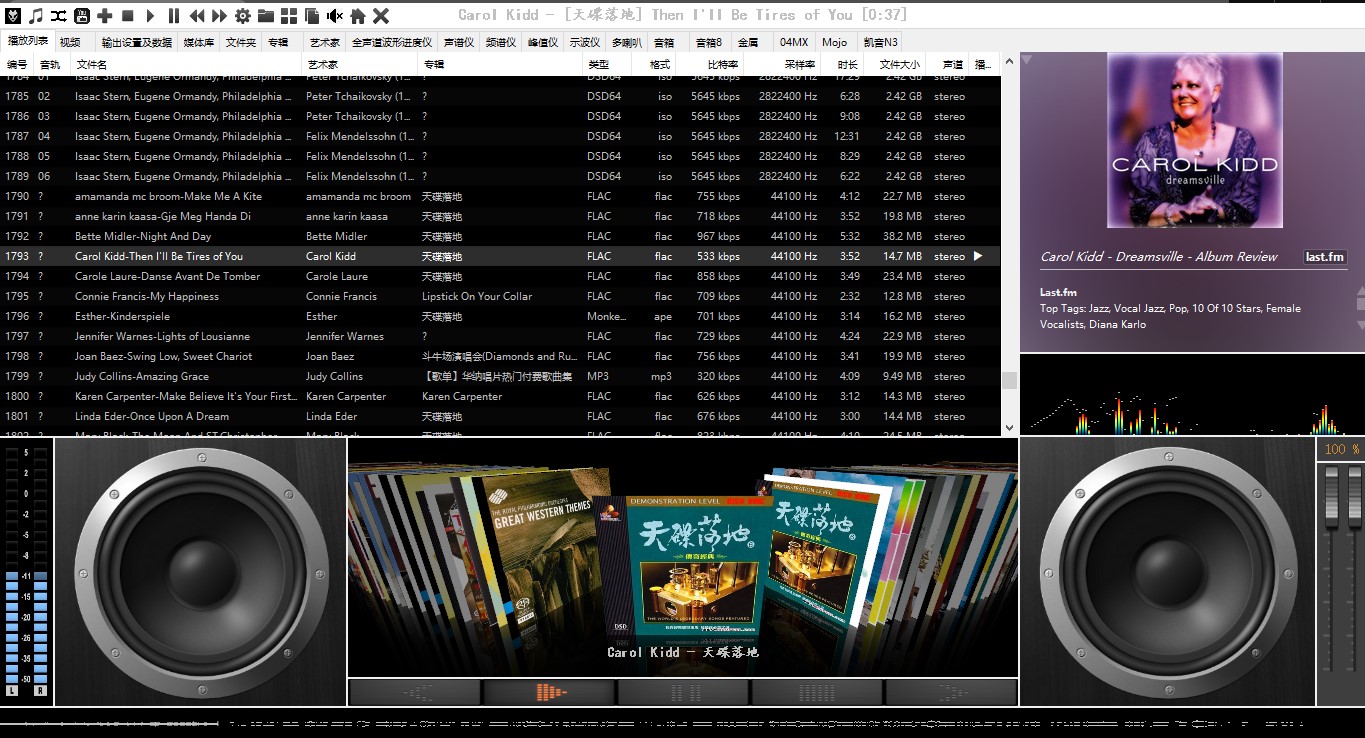
Task: Click the last.fm link badge
Action: point(1324,257)
